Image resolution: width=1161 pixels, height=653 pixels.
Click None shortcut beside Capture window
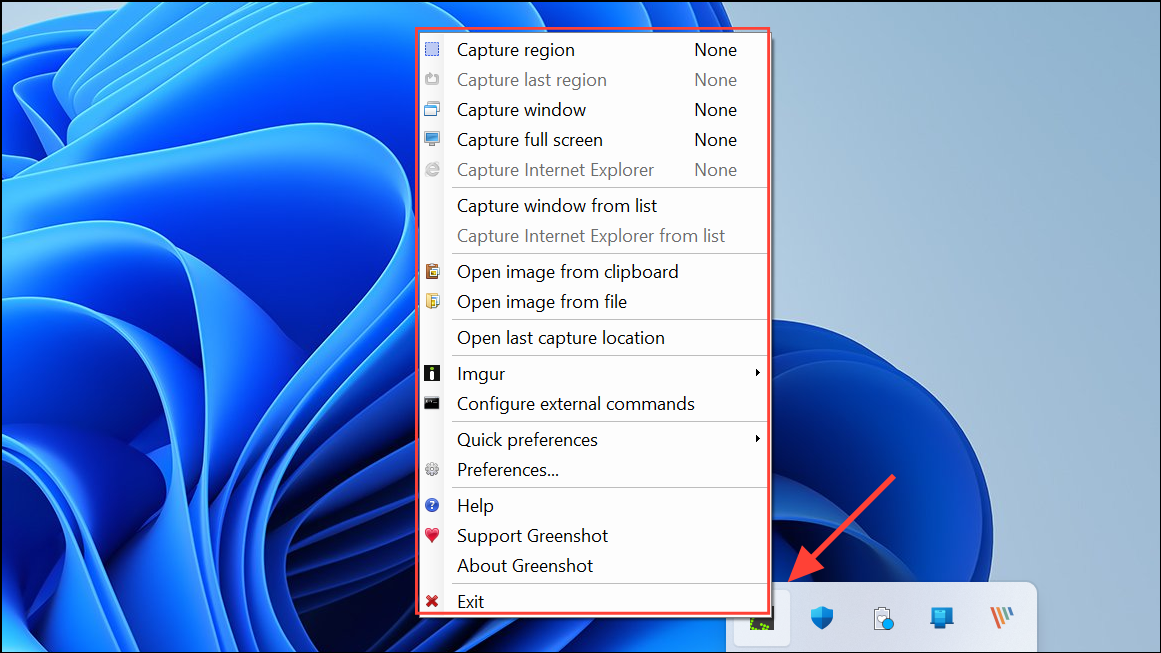[x=715, y=110]
